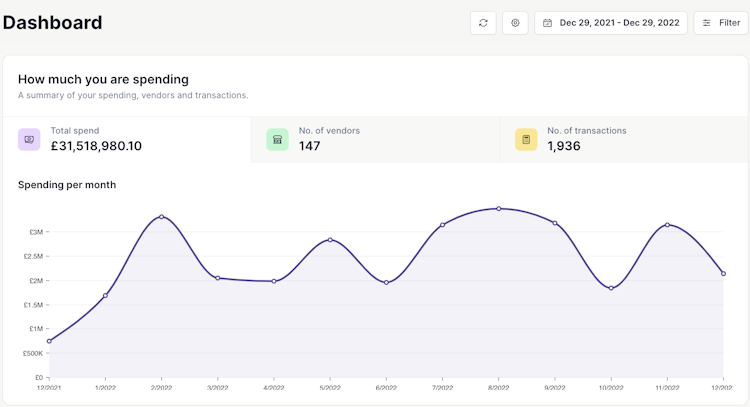The image size is (750, 407).
Task: Click the 1,936 transactions count
Action: pyautogui.click(x=564, y=146)
